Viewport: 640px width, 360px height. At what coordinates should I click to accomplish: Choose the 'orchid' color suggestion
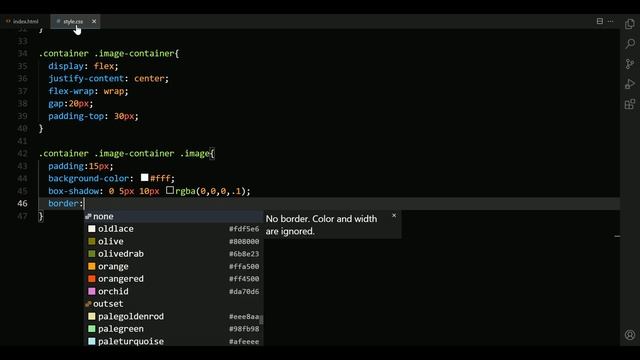point(173,291)
